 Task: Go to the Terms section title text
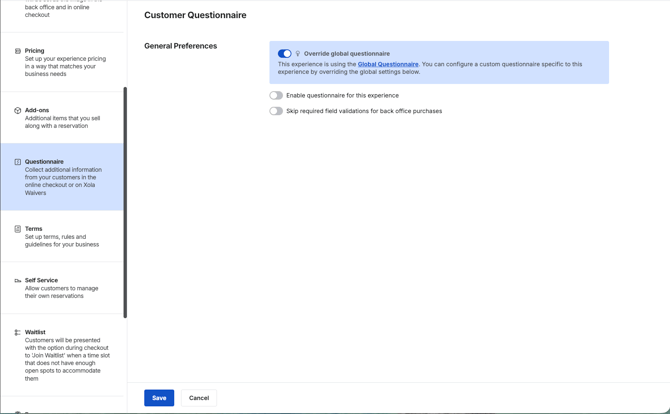coord(33,229)
